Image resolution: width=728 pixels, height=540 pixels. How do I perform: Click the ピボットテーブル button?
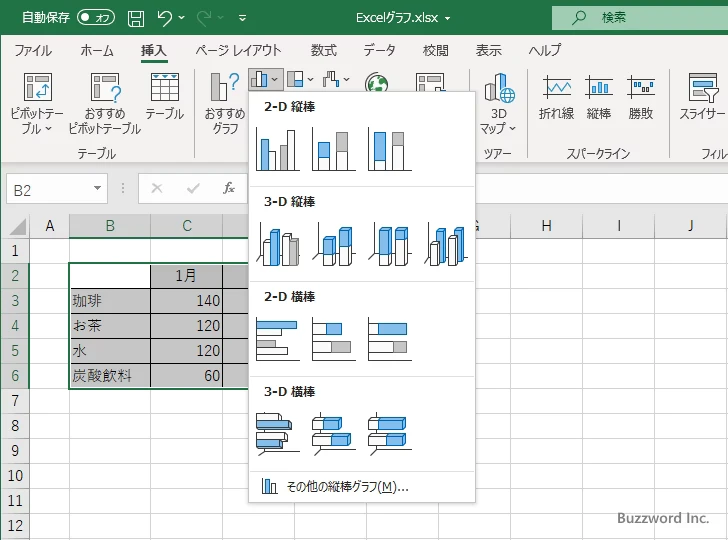pyautogui.click(x=37, y=103)
